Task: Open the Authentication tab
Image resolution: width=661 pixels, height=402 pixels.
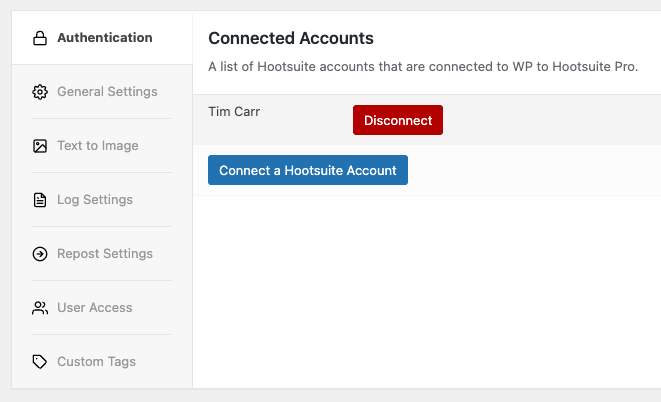Action: (x=102, y=38)
